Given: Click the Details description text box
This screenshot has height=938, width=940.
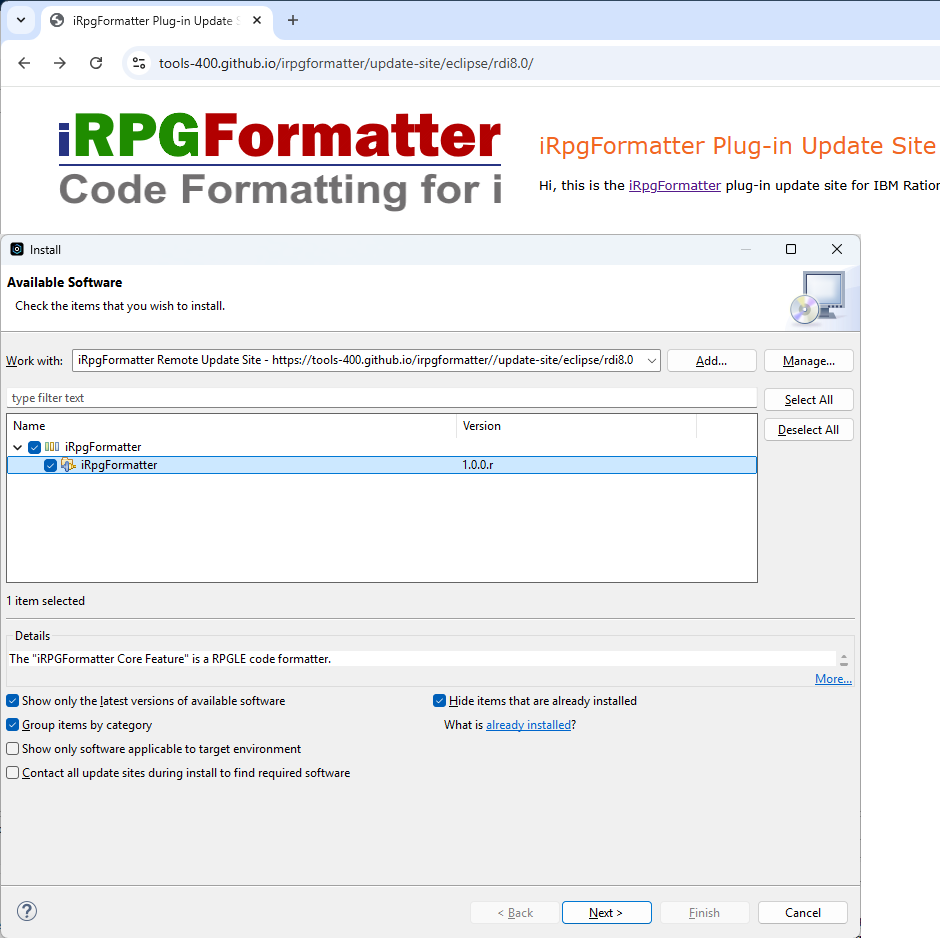Looking at the screenshot, I should pyautogui.click(x=422, y=659).
